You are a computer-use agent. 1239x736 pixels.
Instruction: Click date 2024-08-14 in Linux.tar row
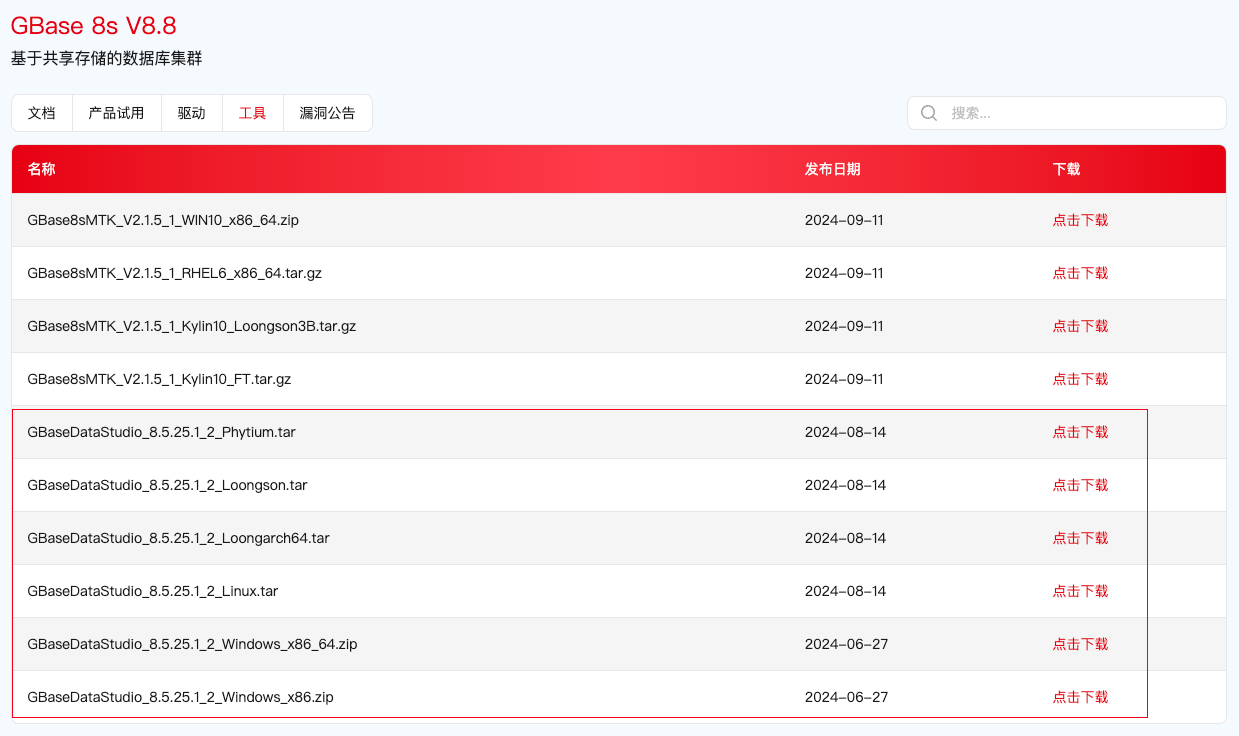point(845,591)
